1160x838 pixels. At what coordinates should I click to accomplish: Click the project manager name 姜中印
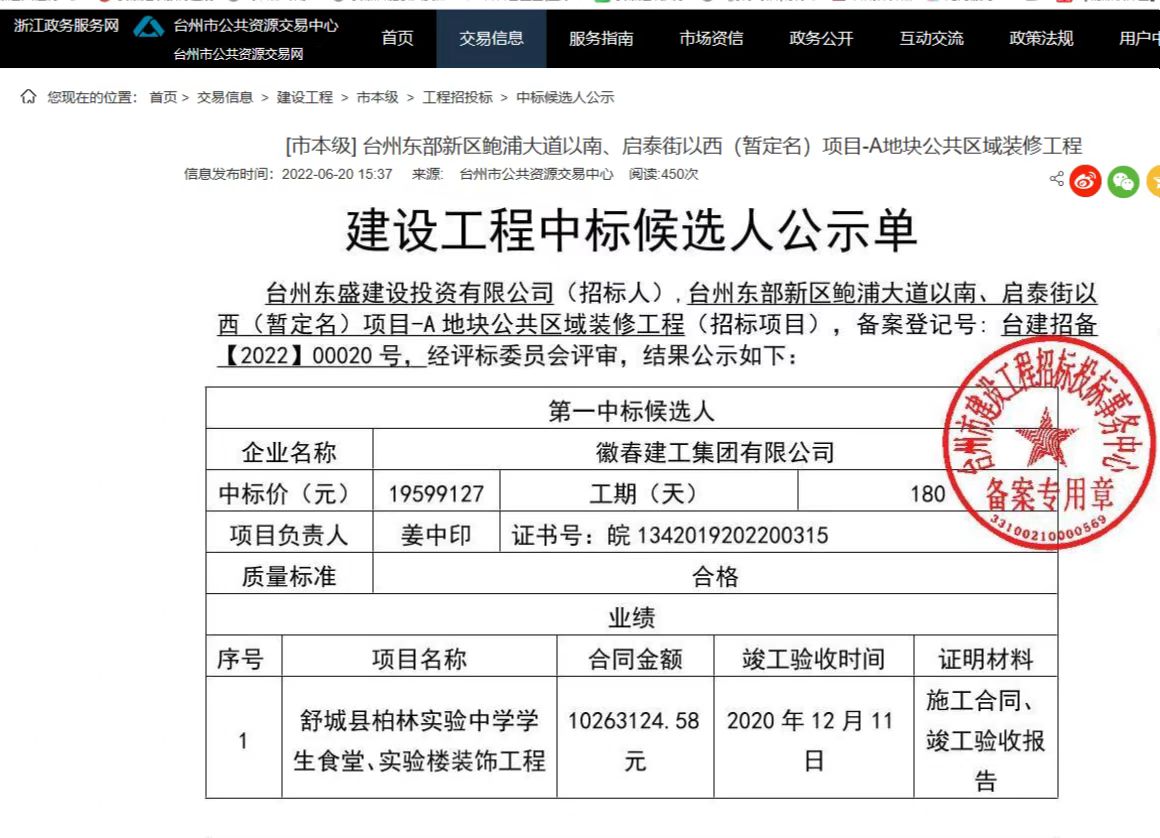click(x=436, y=535)
